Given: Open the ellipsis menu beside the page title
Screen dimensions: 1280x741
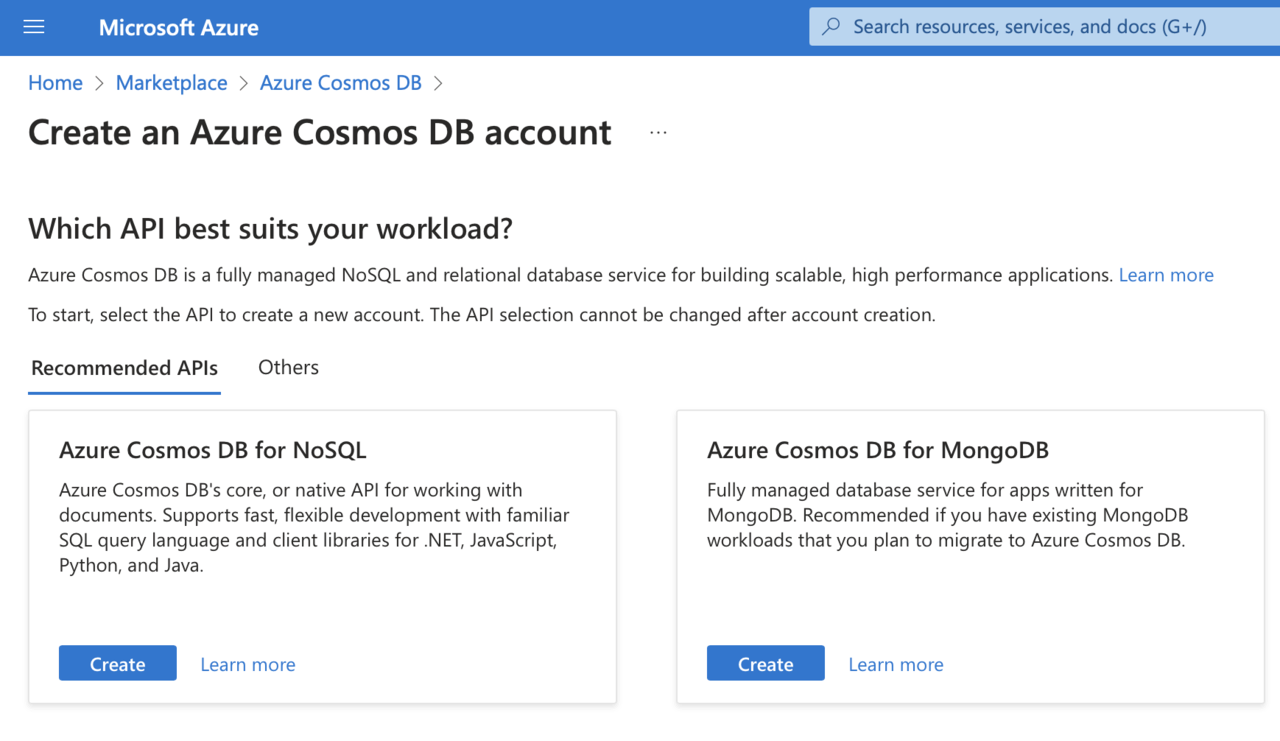Looking at the screenshot, I should [x=658, y=132].
